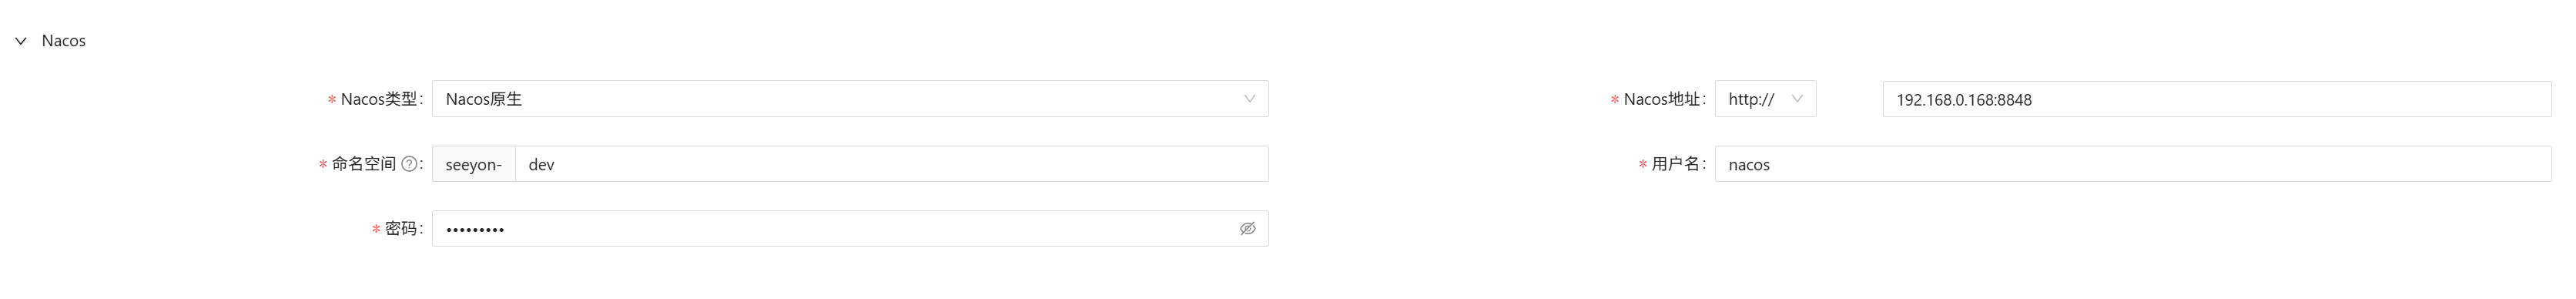The width and height of the screenshot is (2576, 299).
Task: Focus the Nacos address field showing 192.168.0.168:8848
Action: (2216, 99)
